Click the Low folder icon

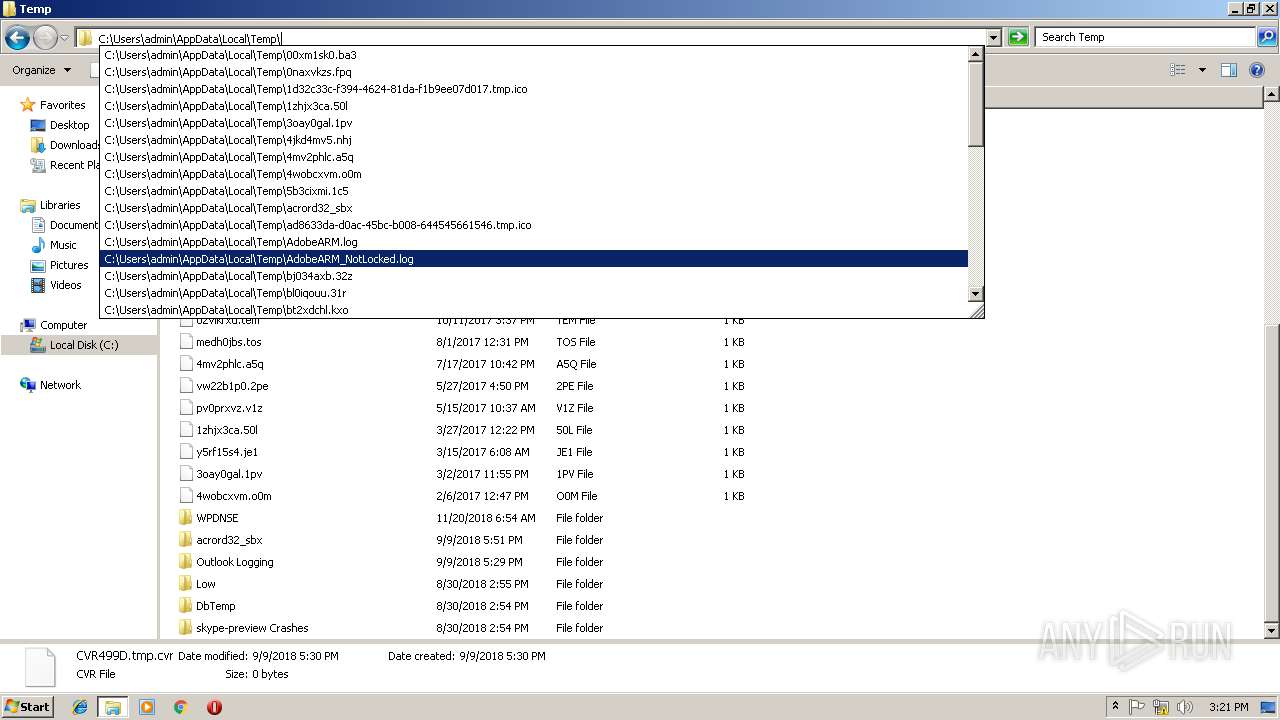pyautogui.click(x=185, y=584)
